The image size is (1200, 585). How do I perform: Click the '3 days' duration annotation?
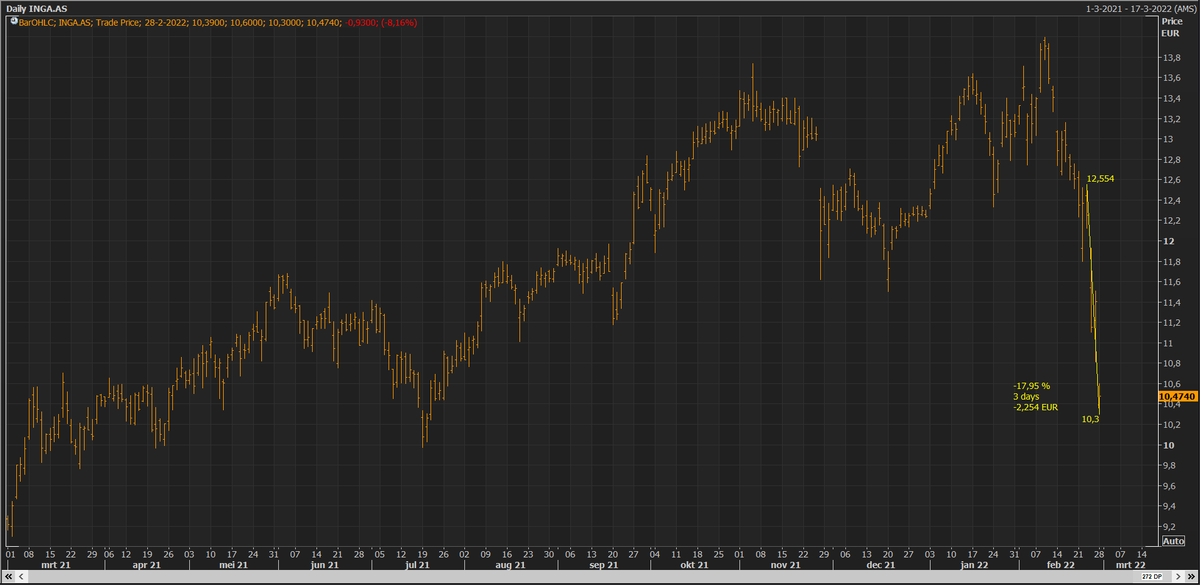tap(1025, 396)
